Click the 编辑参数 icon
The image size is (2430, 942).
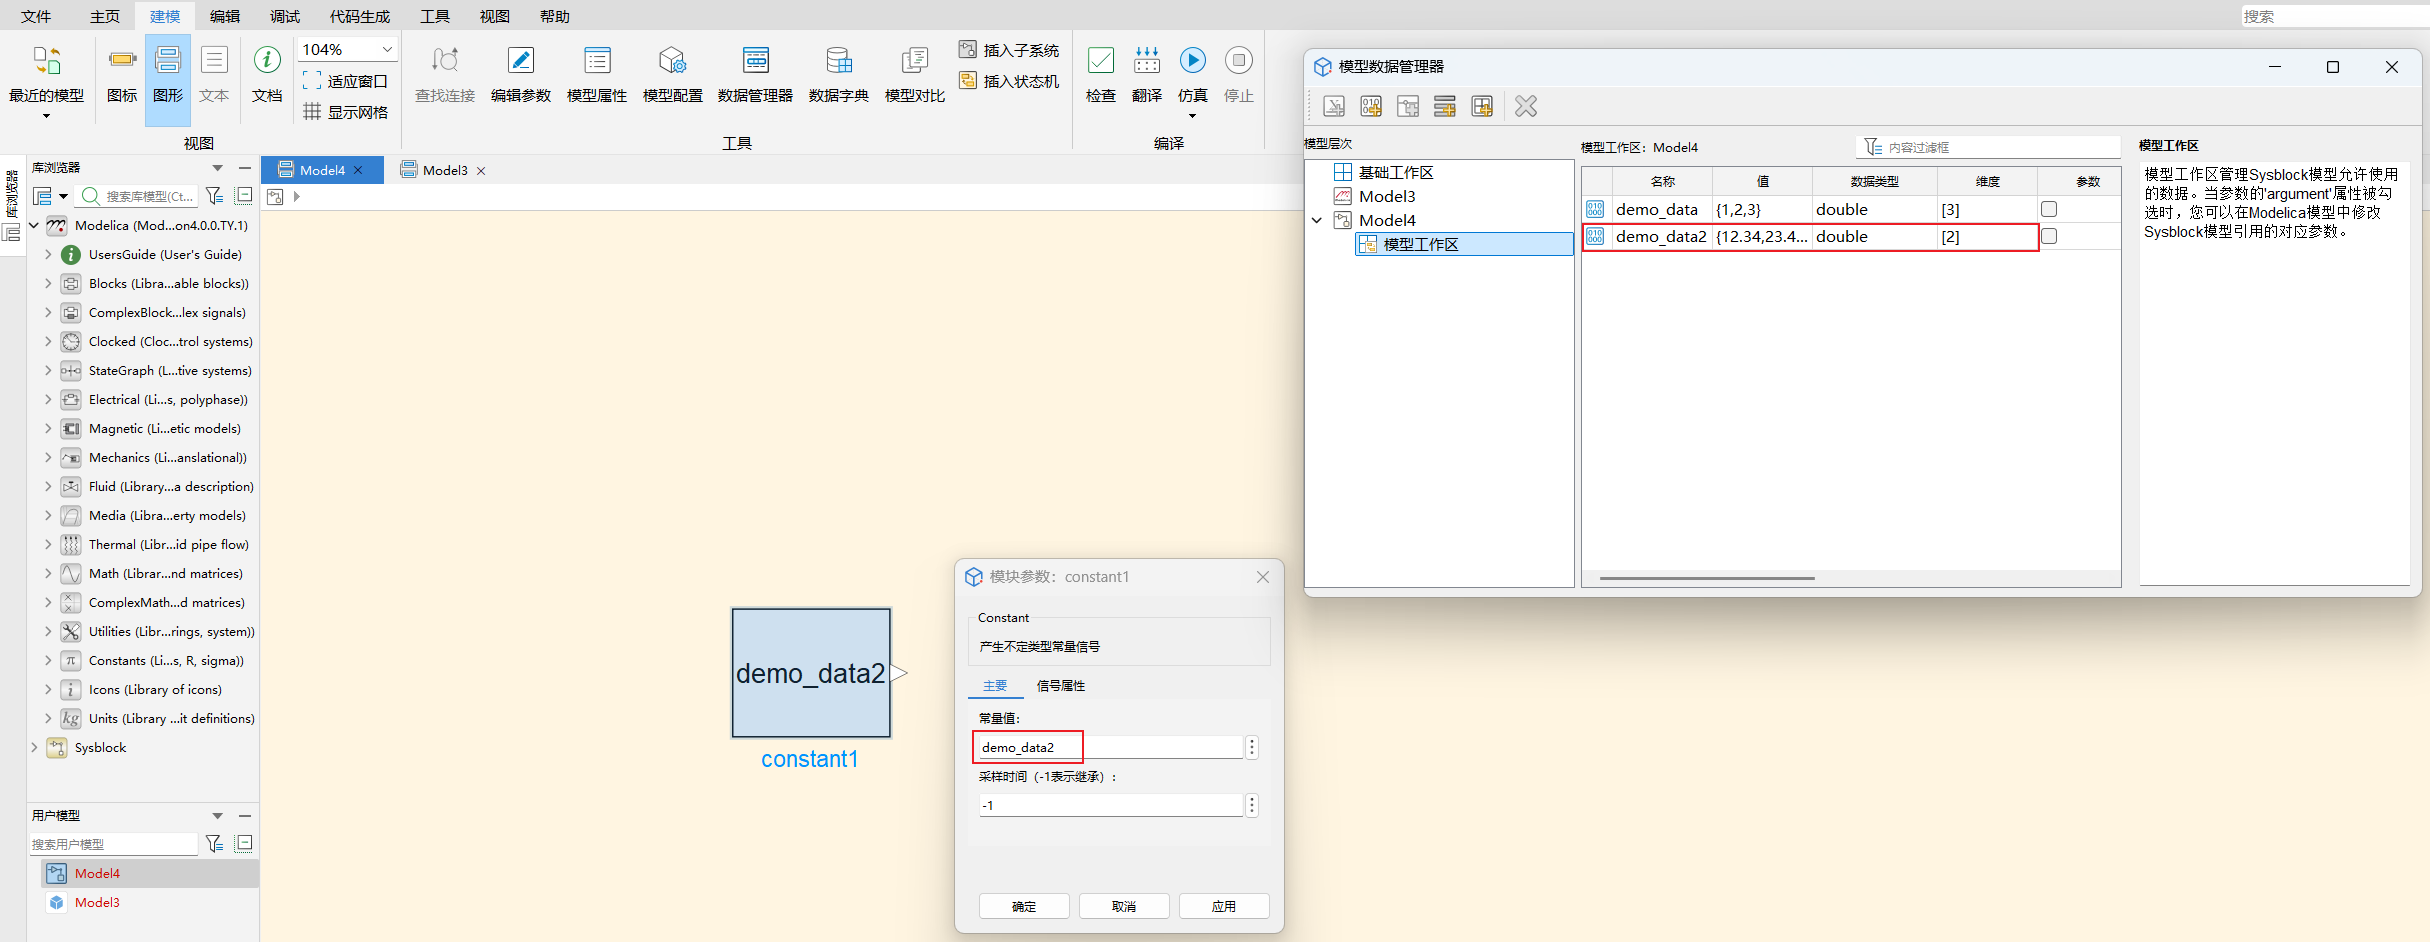(x=520, y=61)
